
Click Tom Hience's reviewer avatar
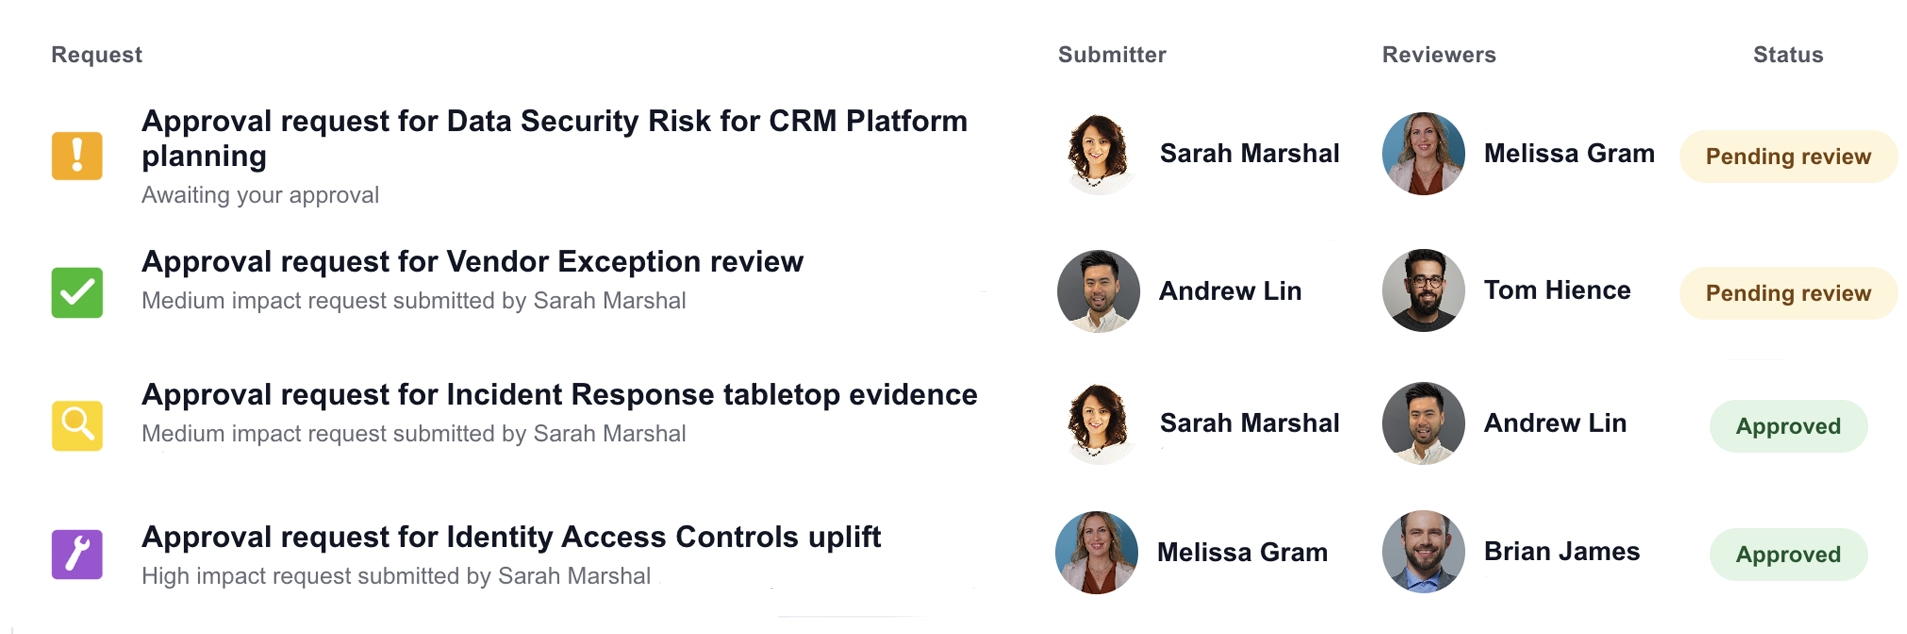click(1423, 290)
